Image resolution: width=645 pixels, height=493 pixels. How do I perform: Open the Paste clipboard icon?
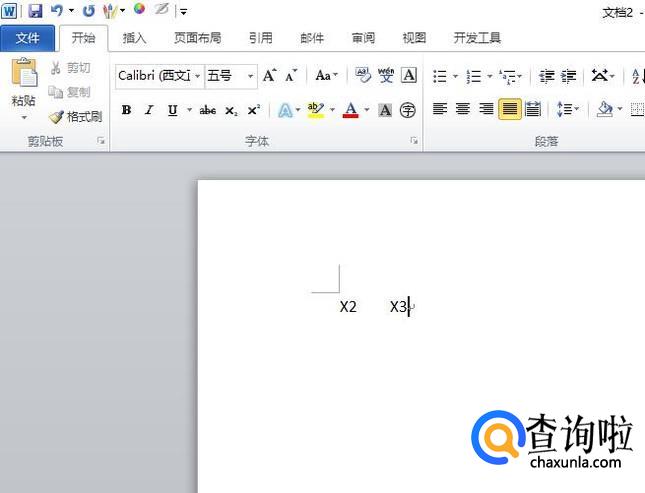pyautogui.click(x=24, y=73)
